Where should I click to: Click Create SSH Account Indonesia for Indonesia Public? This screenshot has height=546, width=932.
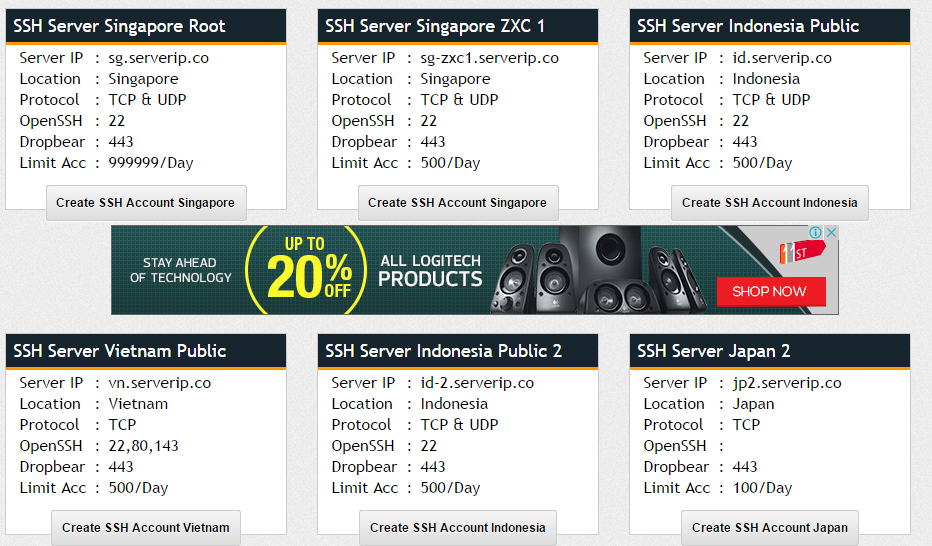tap(769, 203)
